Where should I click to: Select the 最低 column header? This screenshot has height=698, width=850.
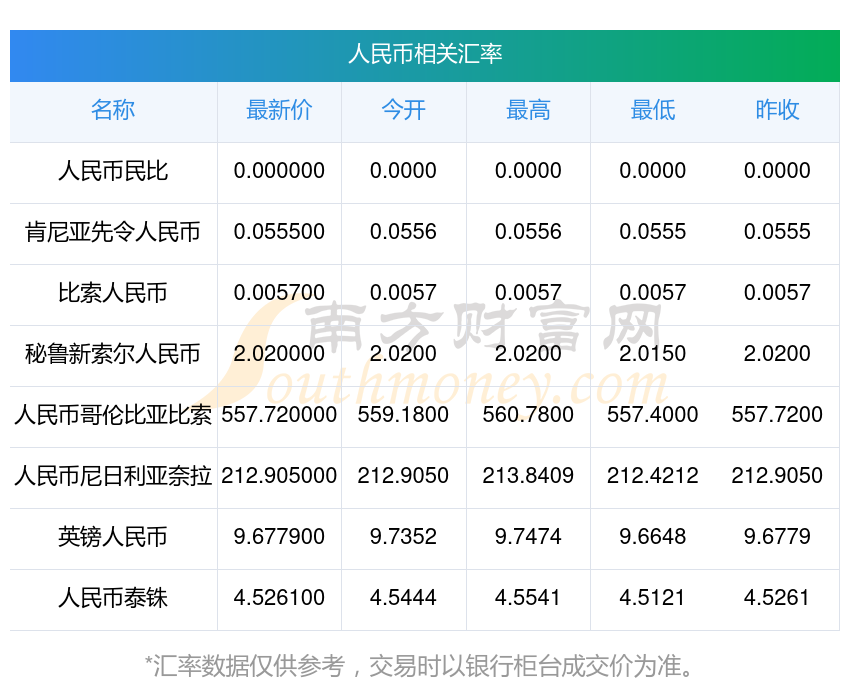coord(653,110)
